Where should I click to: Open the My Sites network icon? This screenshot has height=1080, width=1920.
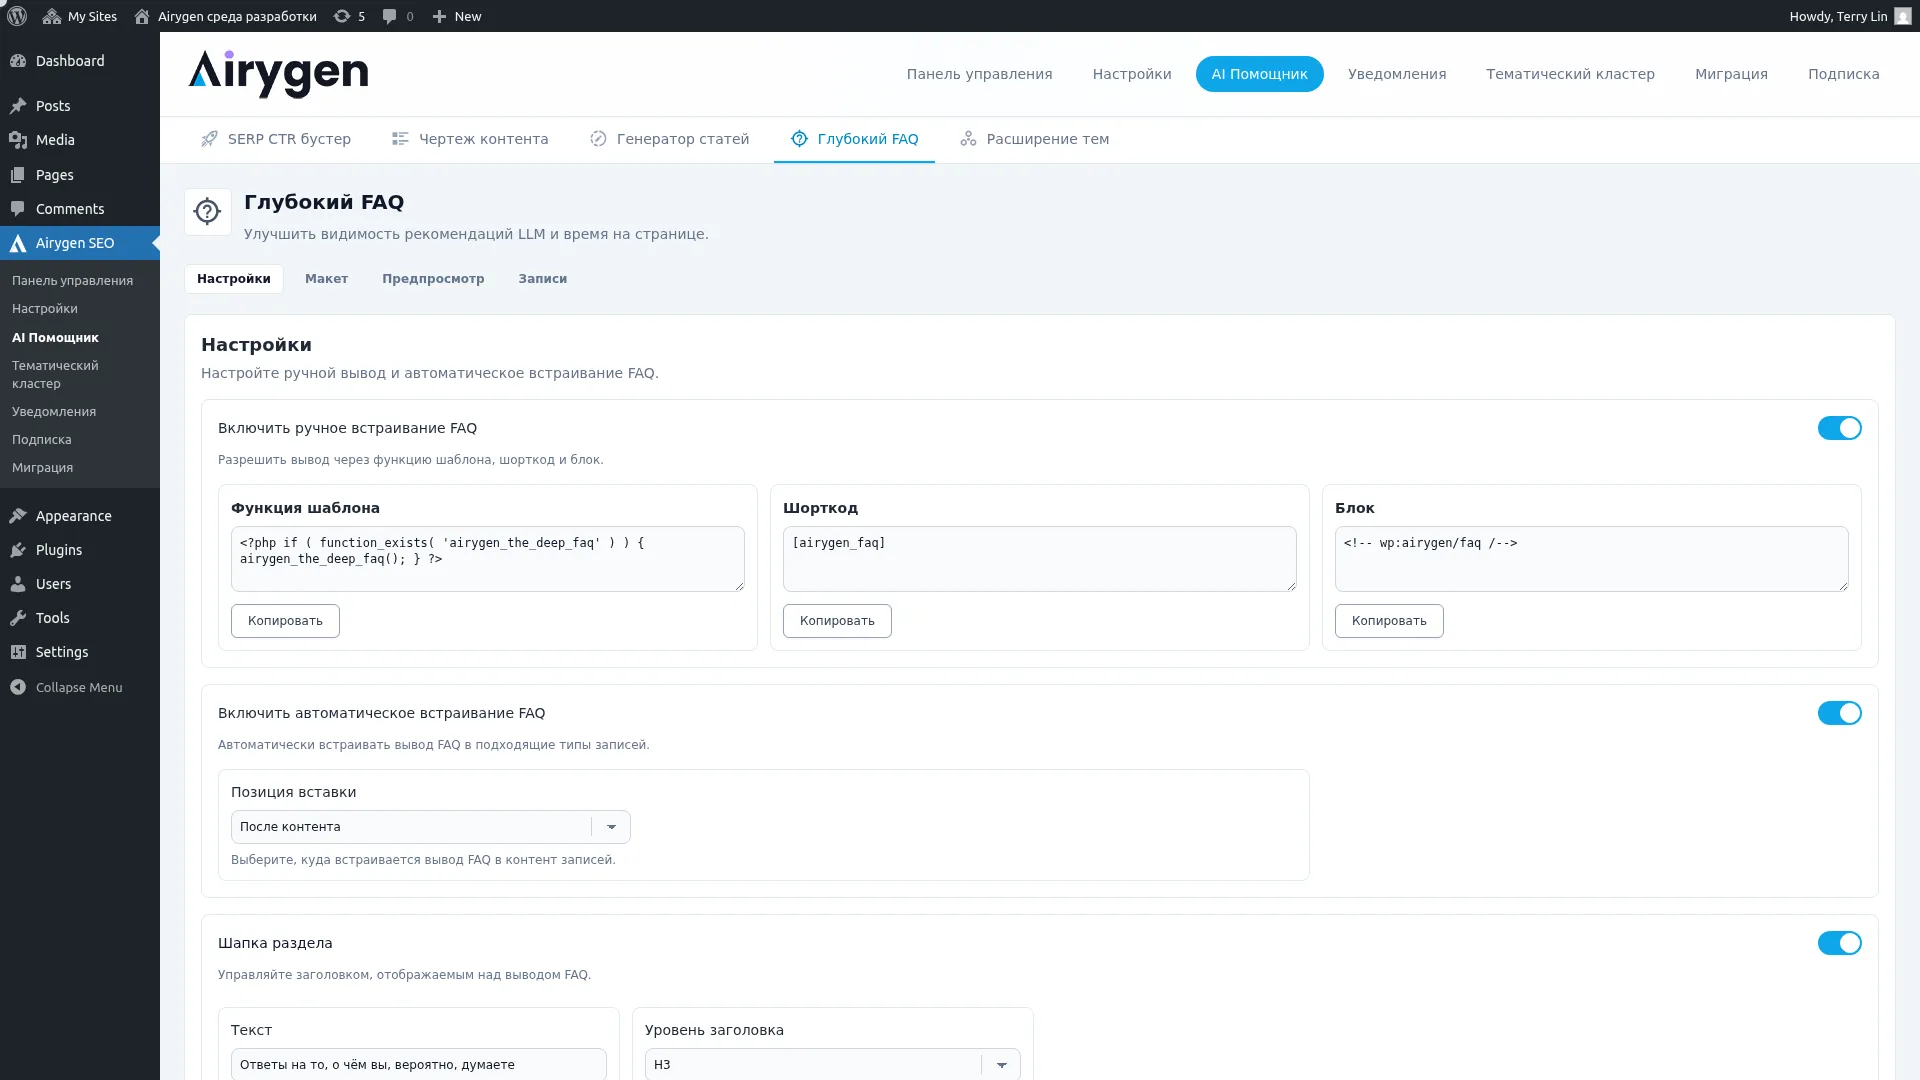point(52,16)
